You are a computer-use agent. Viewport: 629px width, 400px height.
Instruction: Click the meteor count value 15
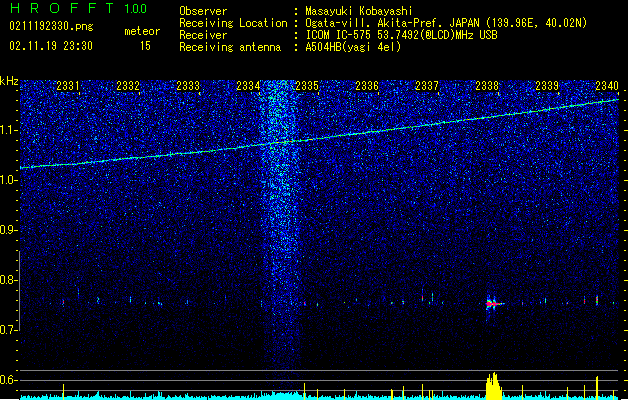point(145,46)
